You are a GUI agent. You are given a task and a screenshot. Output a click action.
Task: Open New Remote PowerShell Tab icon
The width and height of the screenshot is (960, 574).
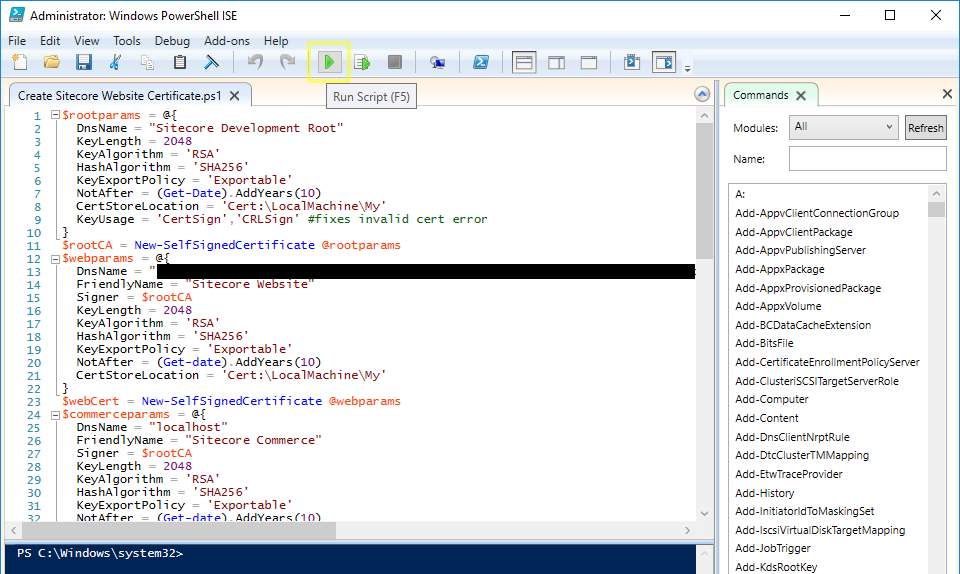[x=437, y=62]
